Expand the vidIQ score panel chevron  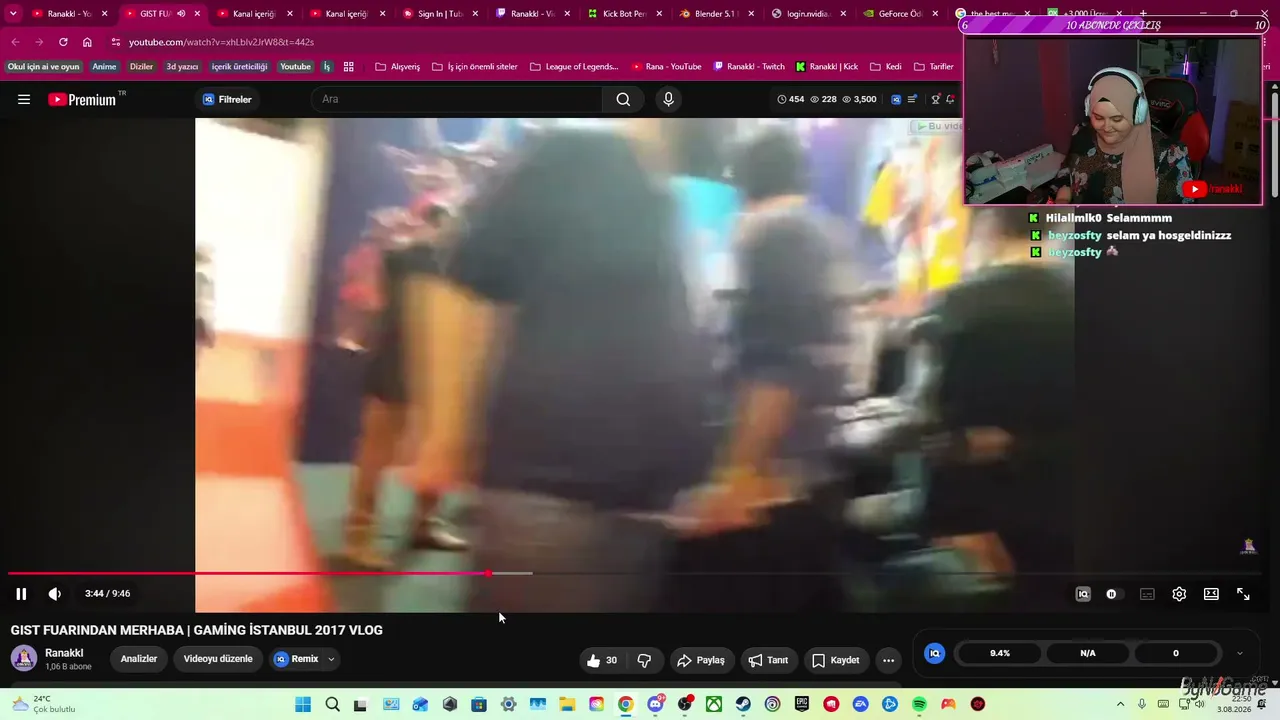[x=1240, y=653]
